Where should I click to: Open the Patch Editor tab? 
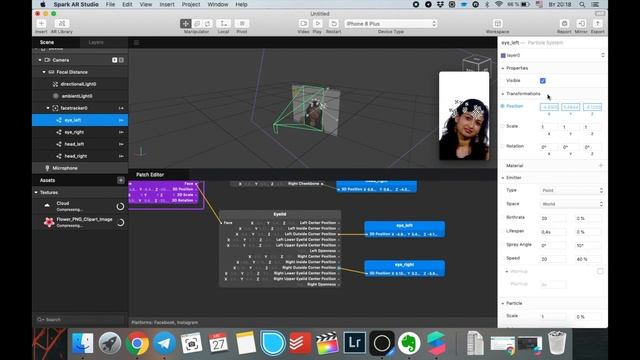click(x=150, y=175)
